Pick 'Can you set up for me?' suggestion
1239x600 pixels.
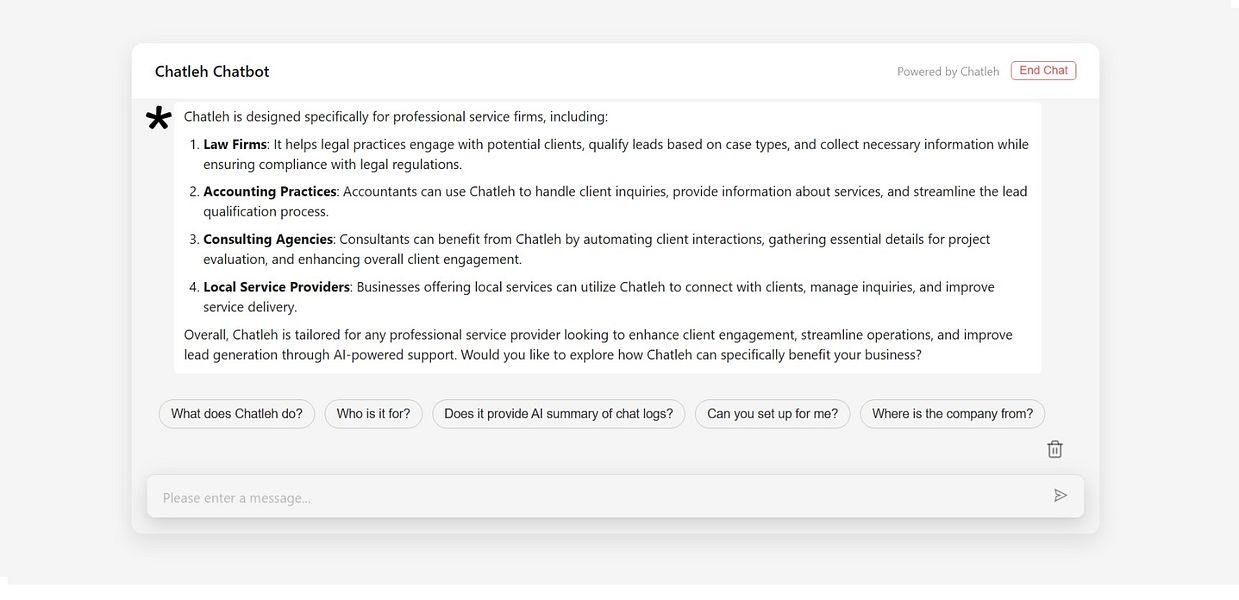[773, 414]
